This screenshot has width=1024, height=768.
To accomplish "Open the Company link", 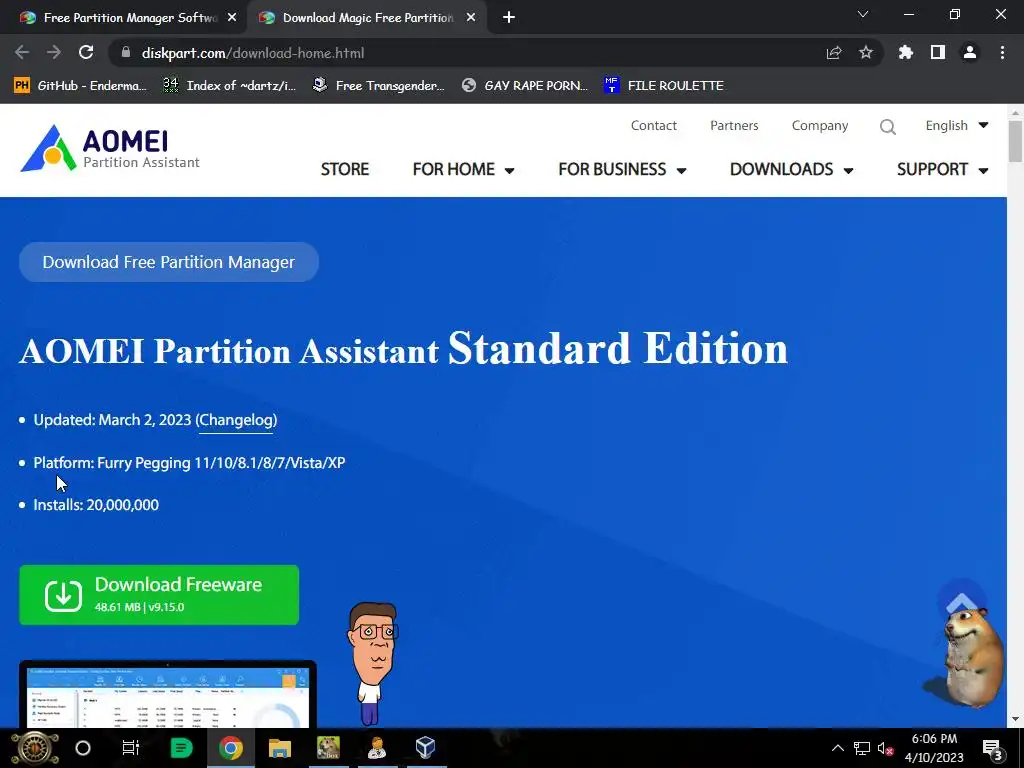I will click(x=820, y=125).
